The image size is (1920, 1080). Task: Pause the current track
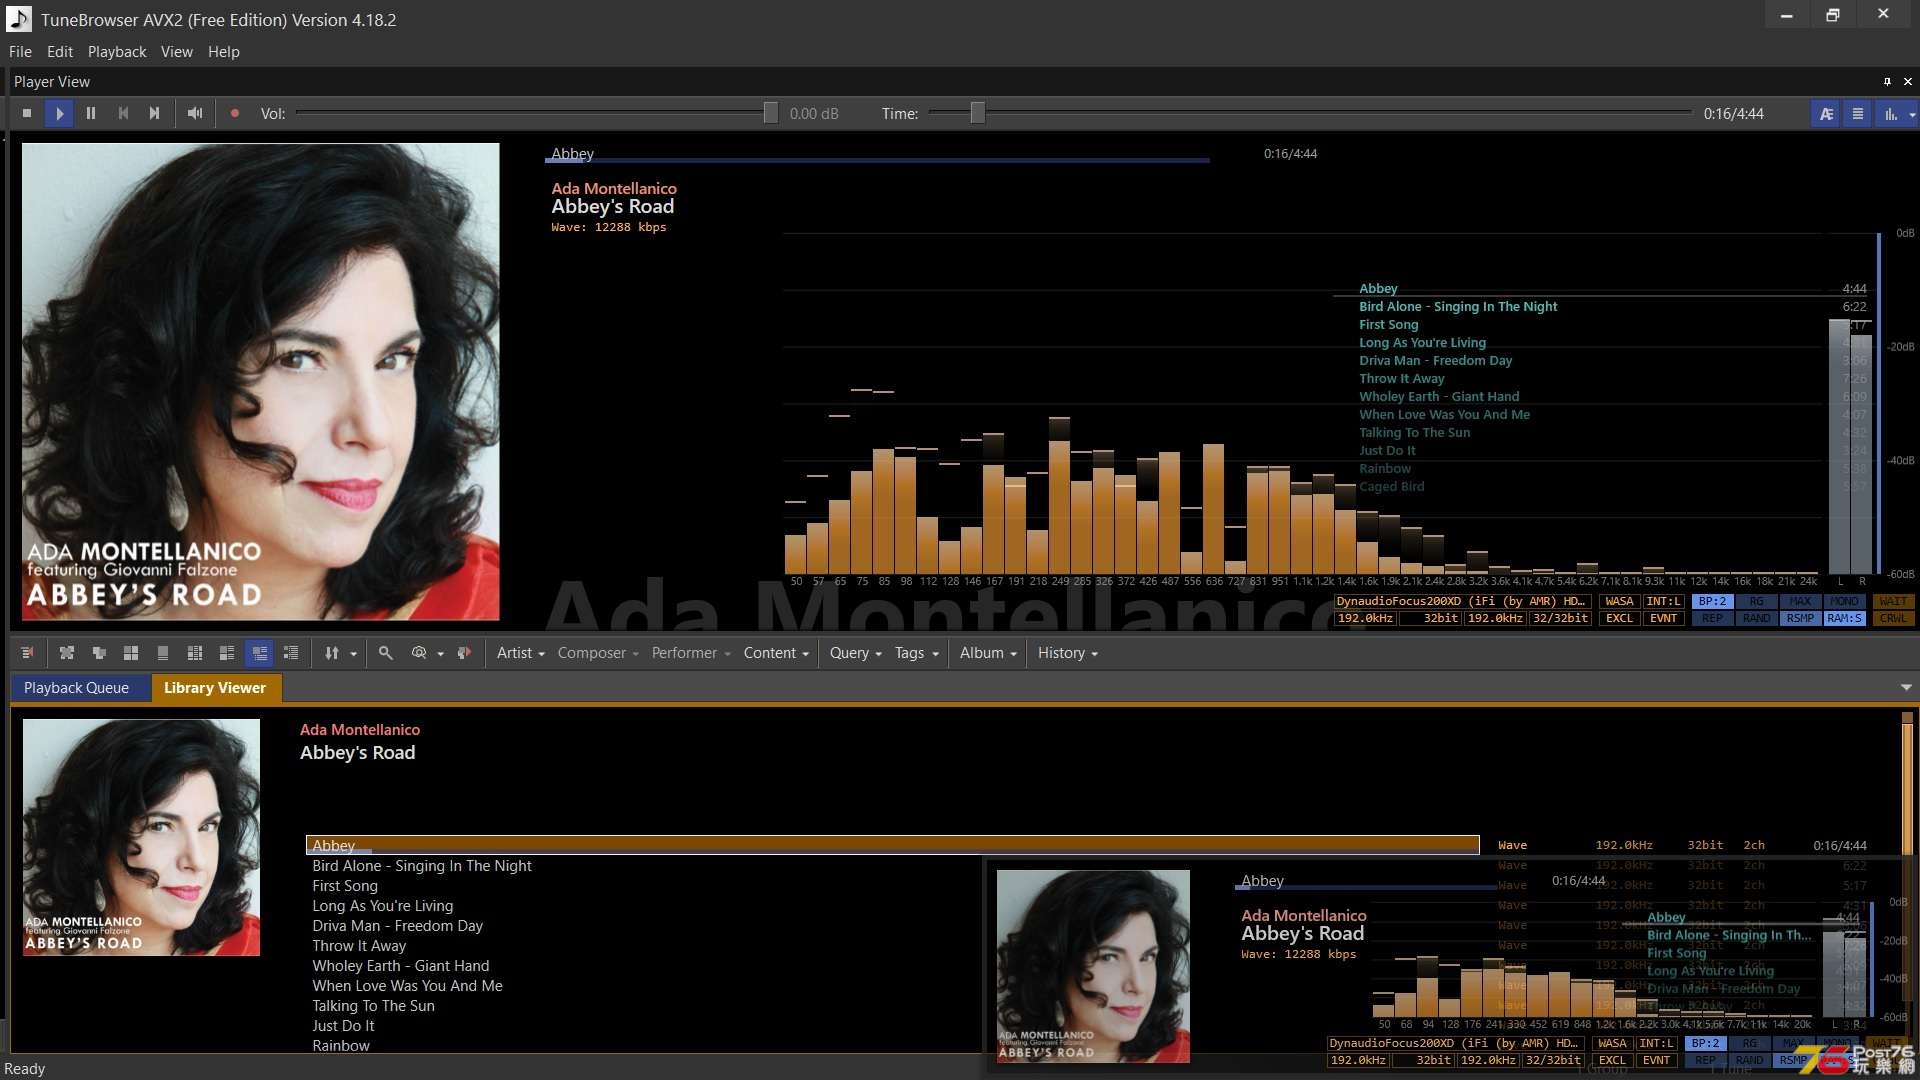pos(91,114)
